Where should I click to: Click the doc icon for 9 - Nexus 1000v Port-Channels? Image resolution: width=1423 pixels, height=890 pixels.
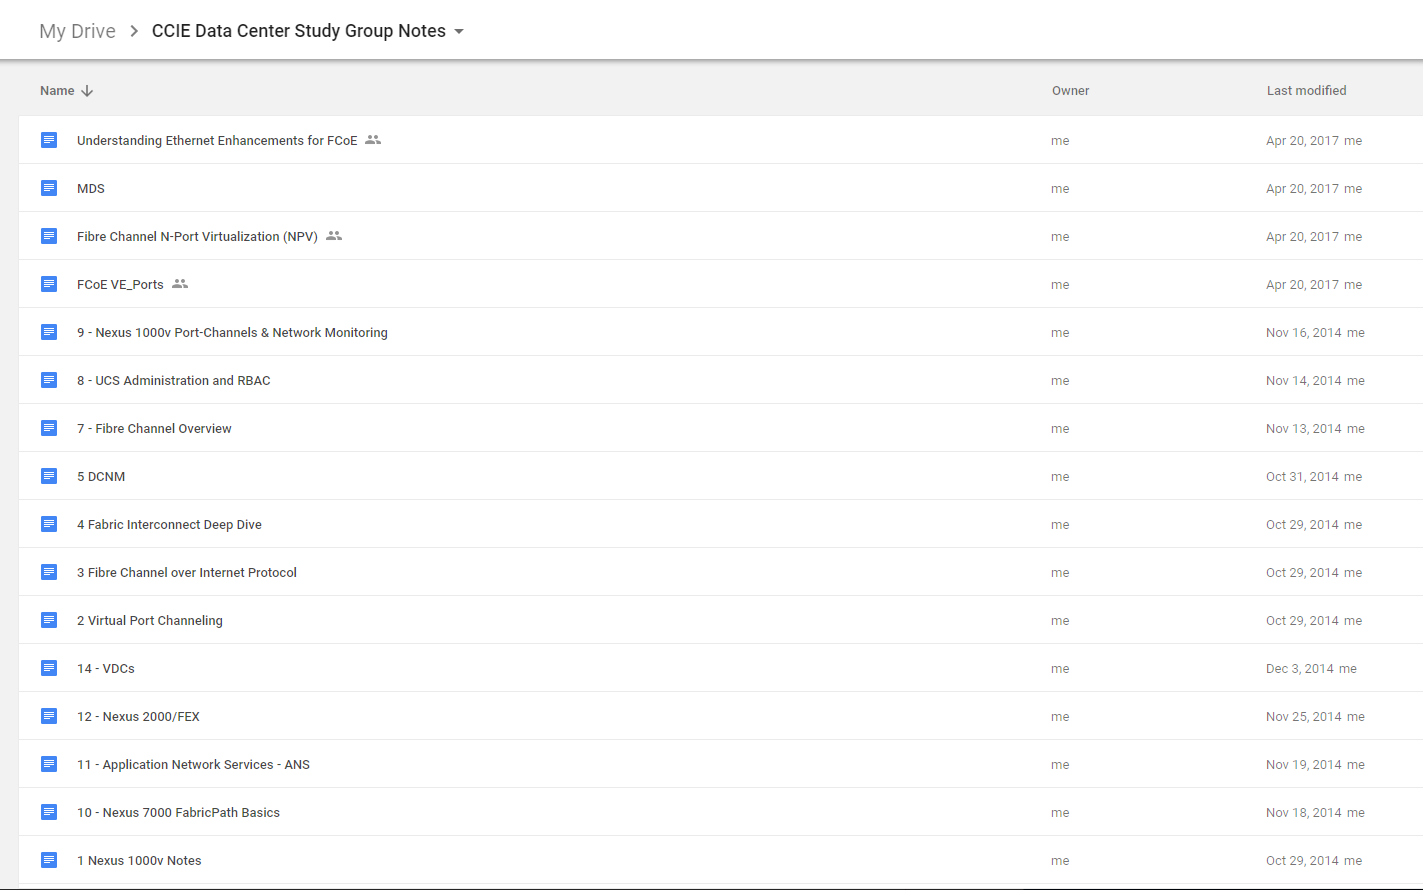click(49, 332)
